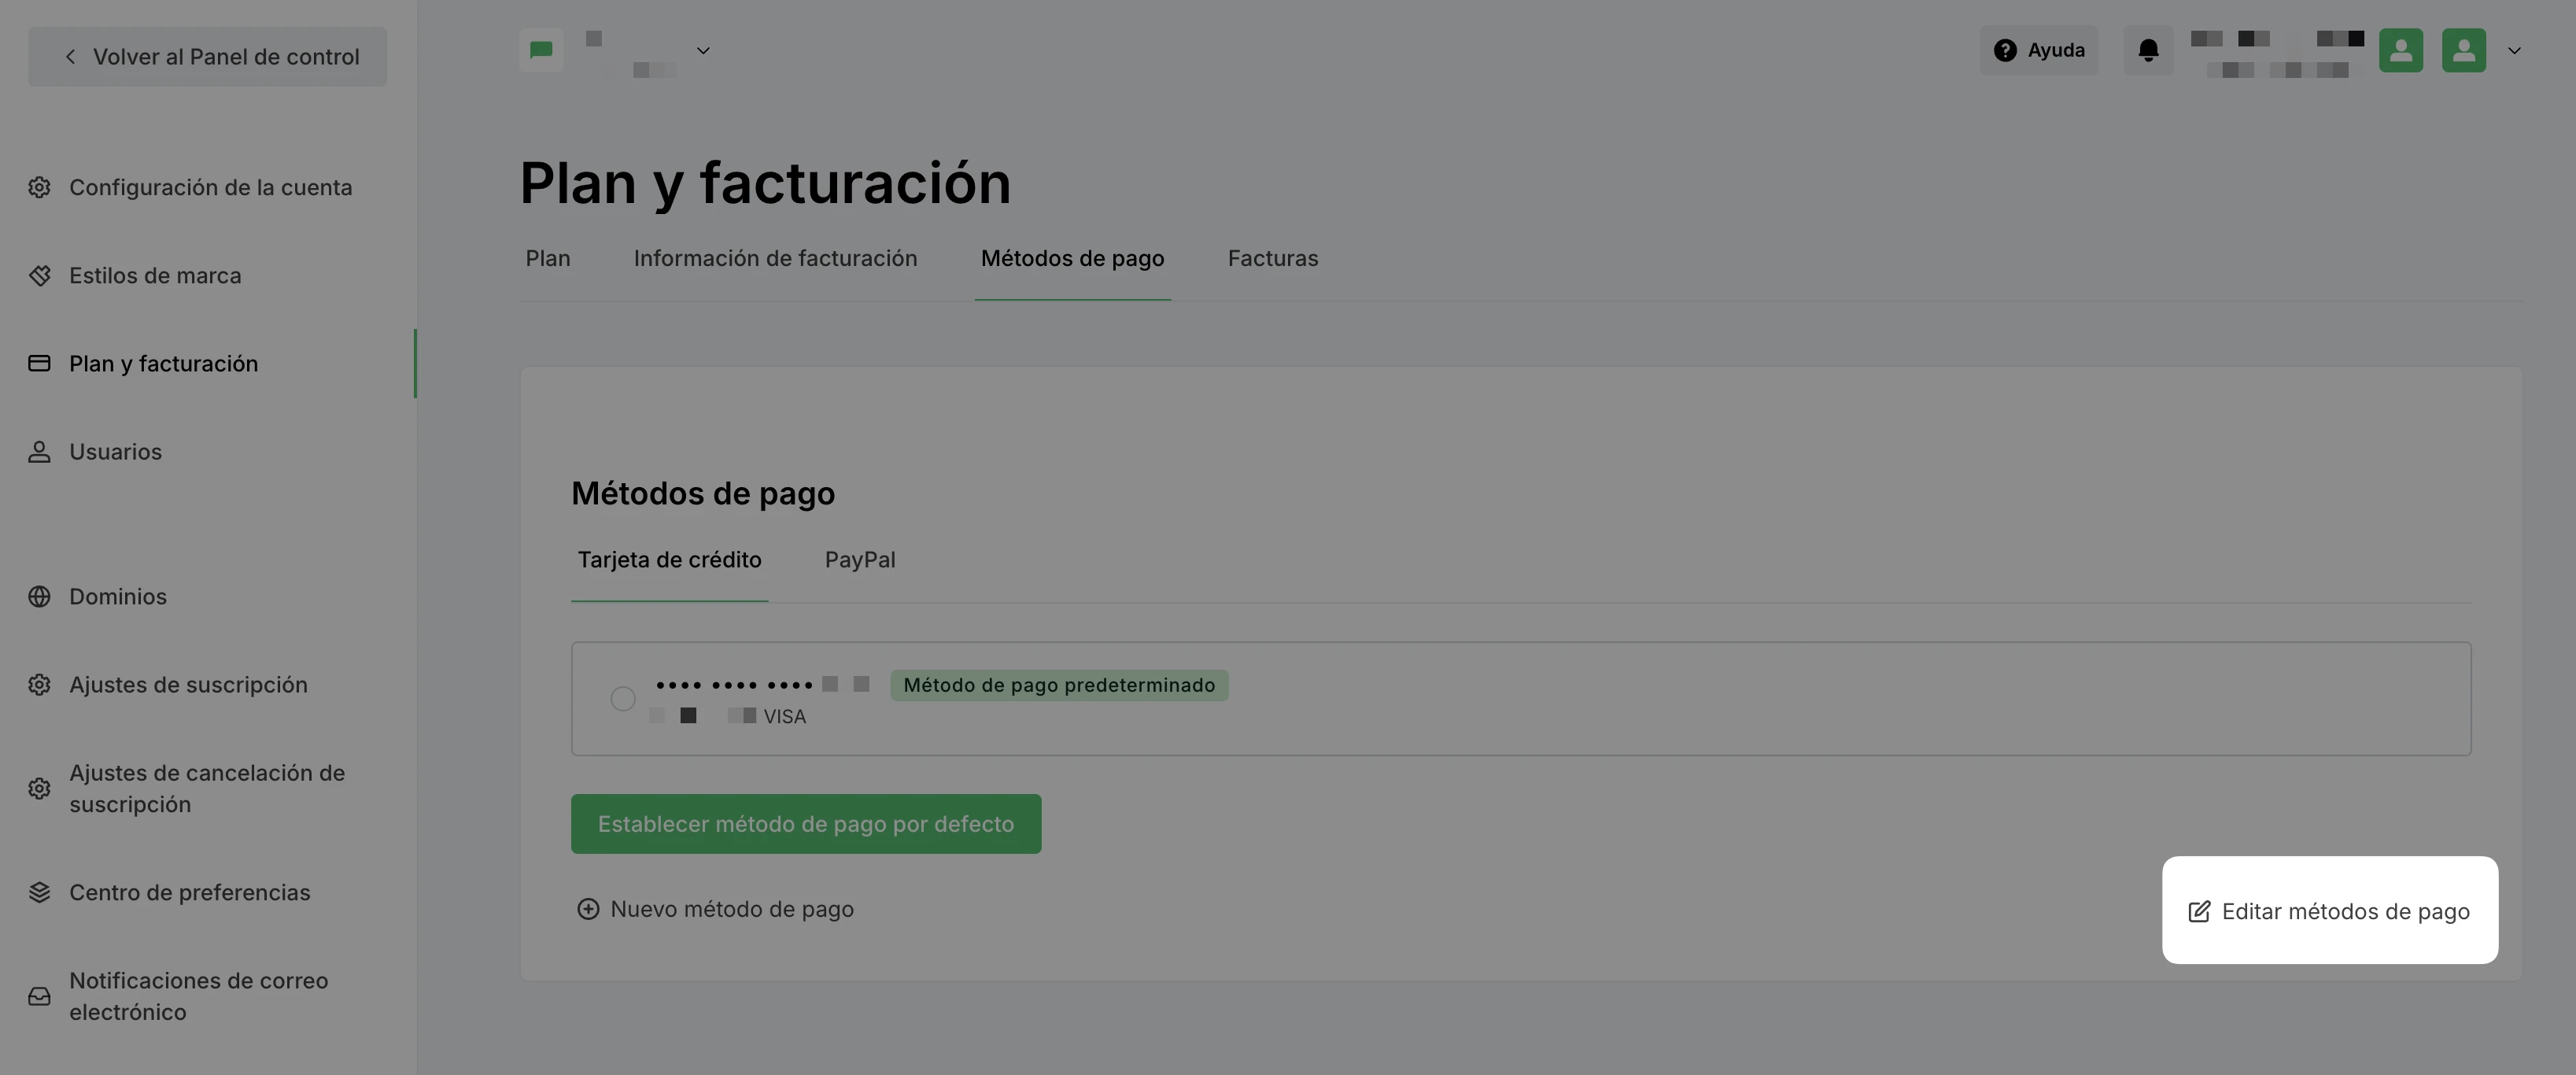Click the green flag workspace logo
The image size is (2576, 1075).
click(541, 50)
